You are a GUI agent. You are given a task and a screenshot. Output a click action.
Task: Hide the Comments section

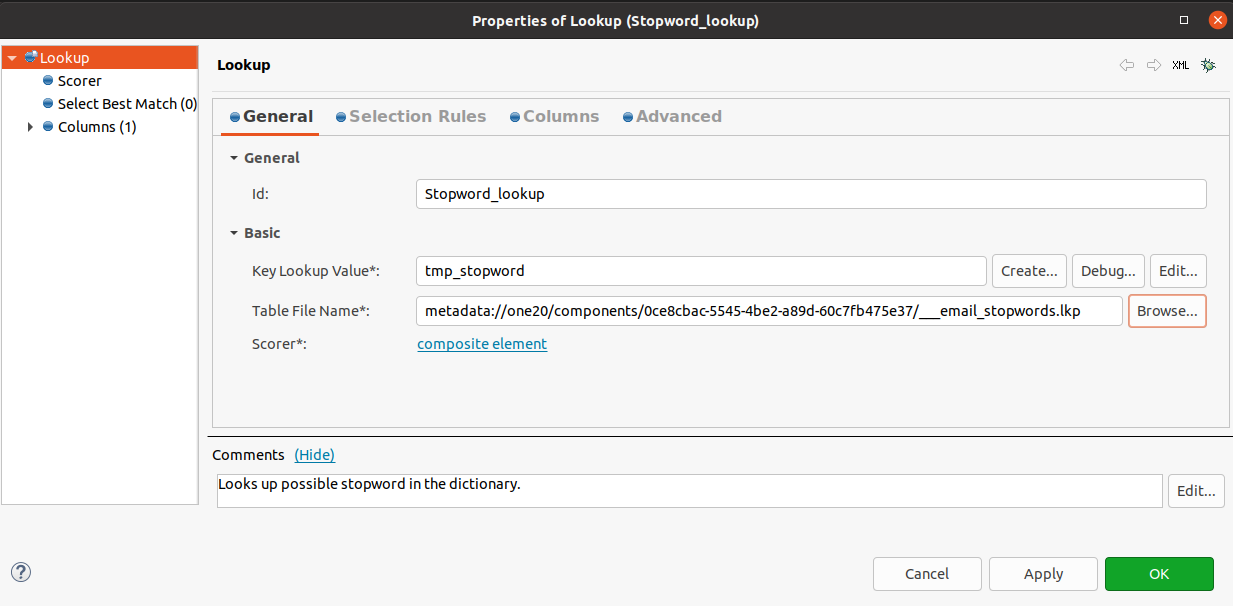(314, 454)
